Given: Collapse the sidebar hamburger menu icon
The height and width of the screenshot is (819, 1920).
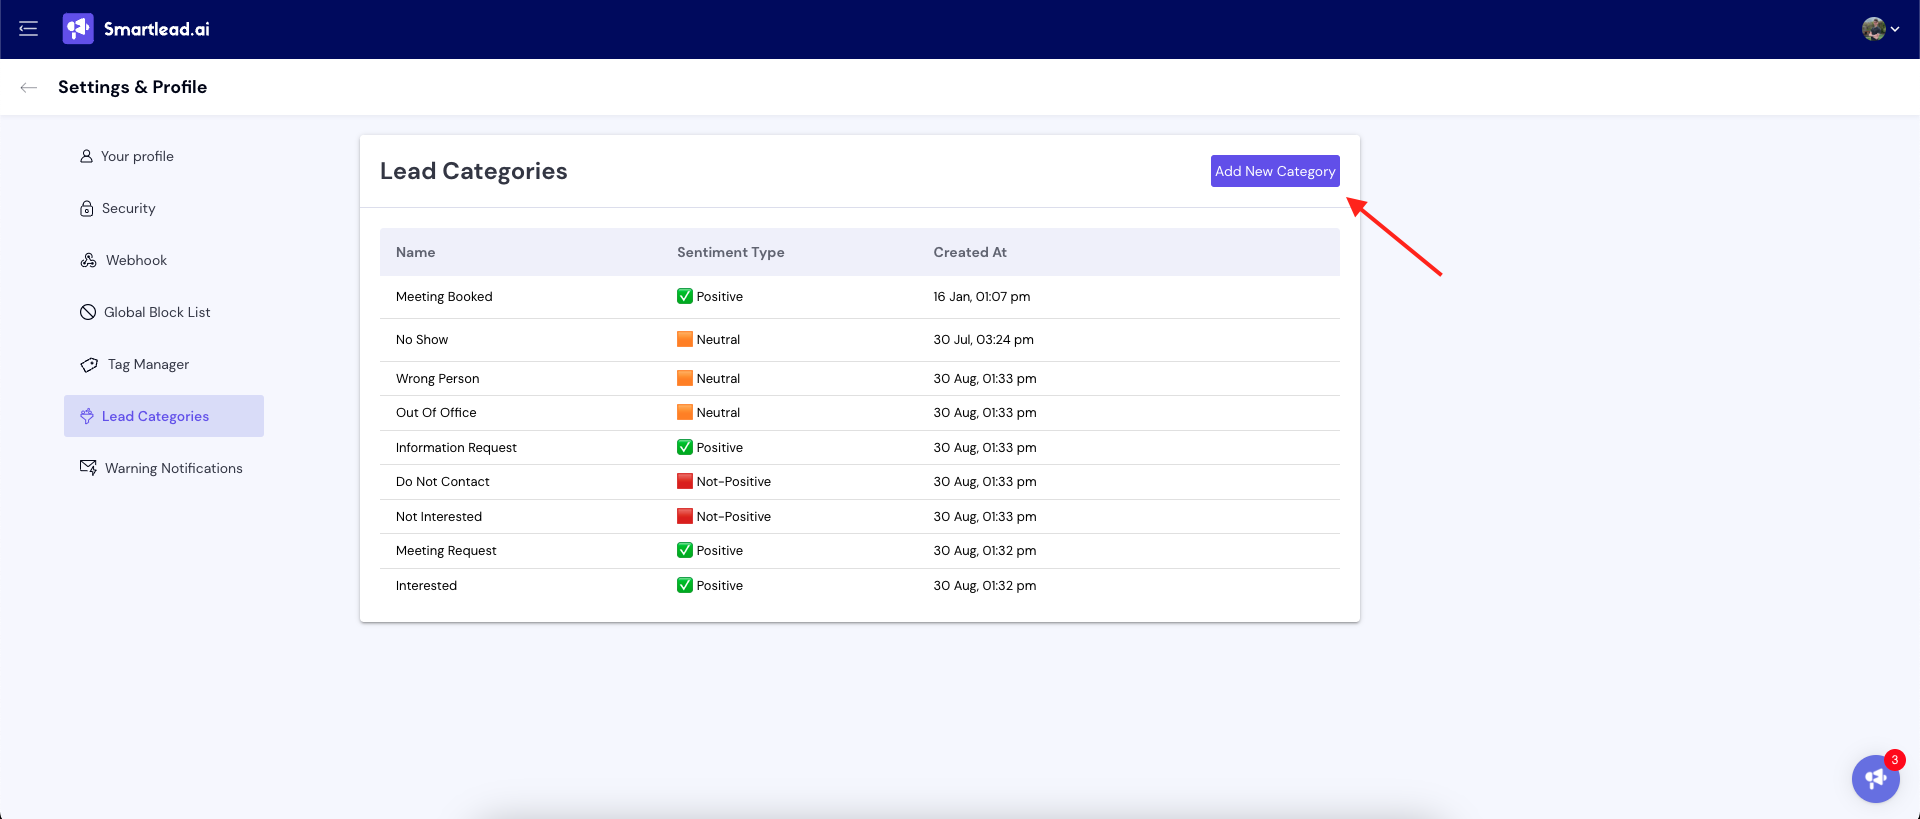Looking at the screenshot, I should 28,29.
